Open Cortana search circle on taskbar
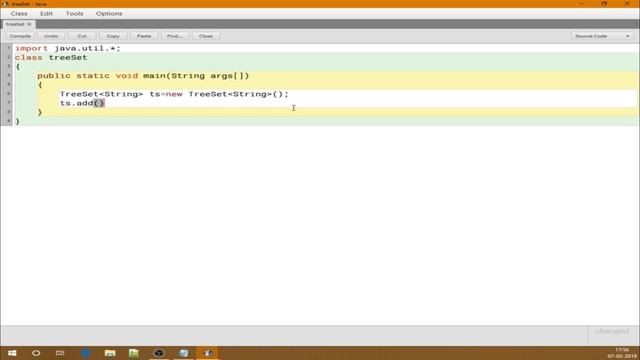This screenshot has width=640, height=360. pos(36,353)
